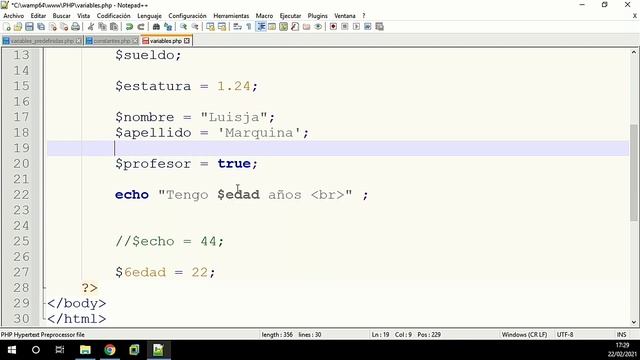Save the current file with the Save icon

click(29, 27)
